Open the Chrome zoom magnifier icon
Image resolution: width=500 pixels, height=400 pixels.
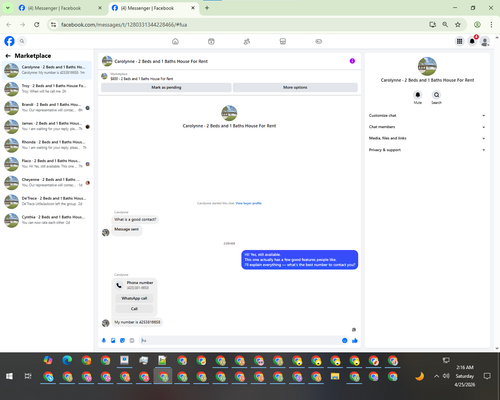click(445, 25)
